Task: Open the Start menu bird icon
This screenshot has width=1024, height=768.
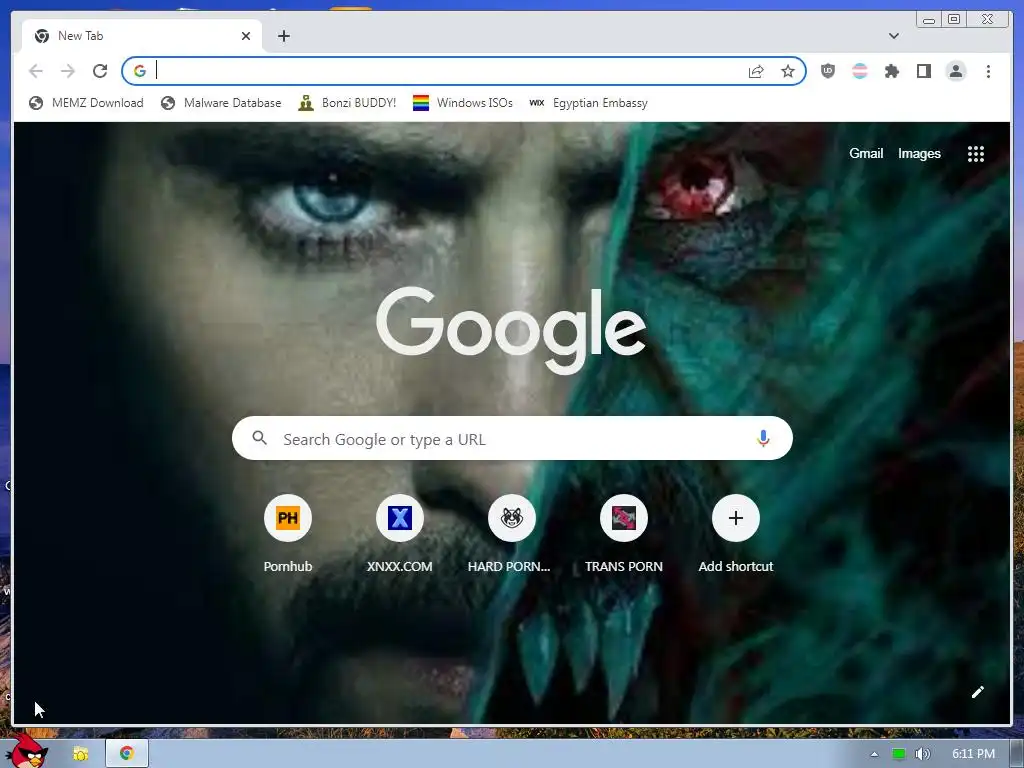Action: coord(26,752)
